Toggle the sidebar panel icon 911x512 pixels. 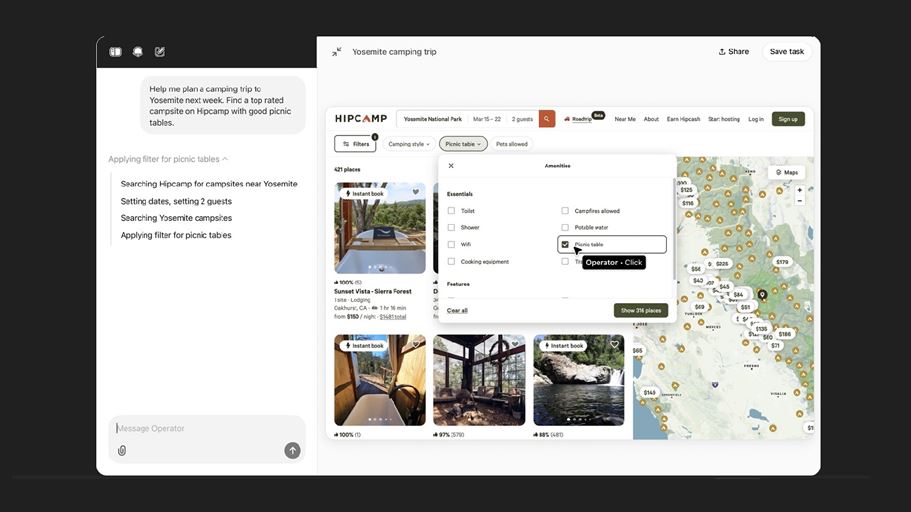tap(116, 52)
